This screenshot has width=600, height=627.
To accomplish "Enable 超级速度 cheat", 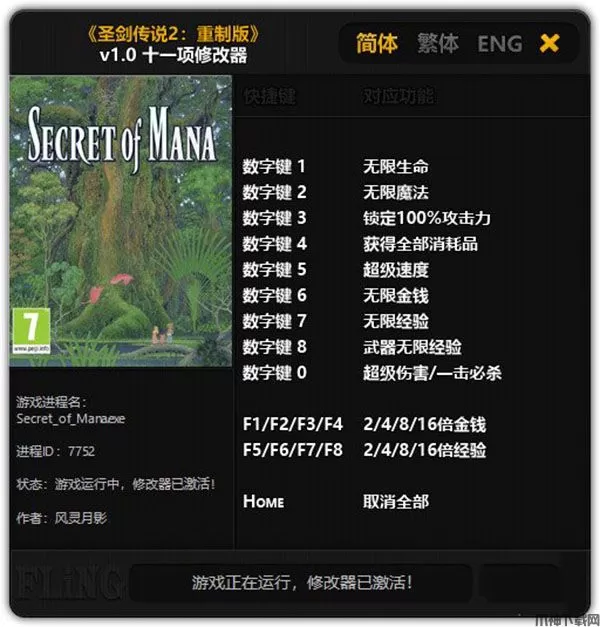I will [x=396, y=270].
